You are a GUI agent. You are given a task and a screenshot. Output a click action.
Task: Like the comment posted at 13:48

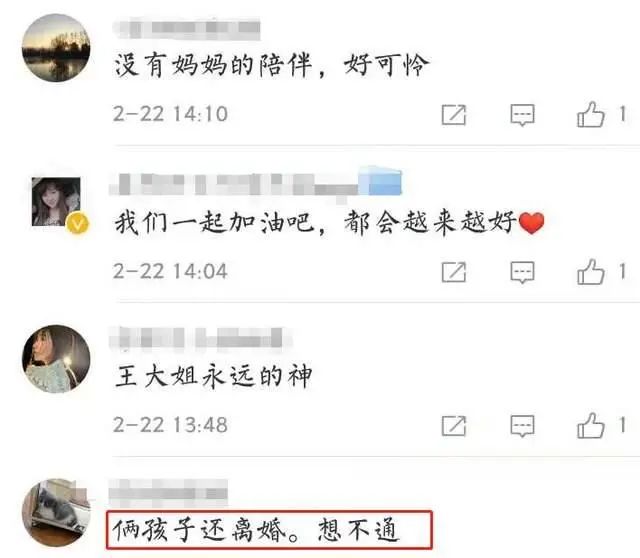point(590,425)
